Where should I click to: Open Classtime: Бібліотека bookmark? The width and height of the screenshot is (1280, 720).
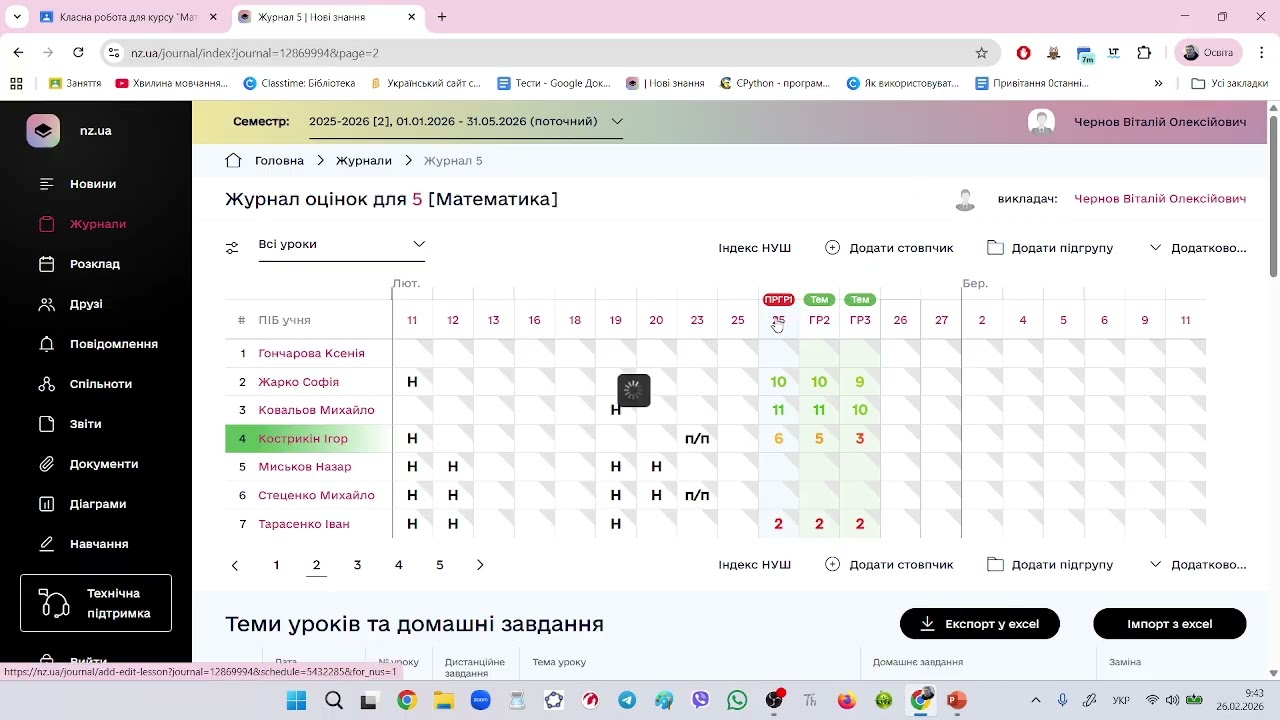point(299,83)
